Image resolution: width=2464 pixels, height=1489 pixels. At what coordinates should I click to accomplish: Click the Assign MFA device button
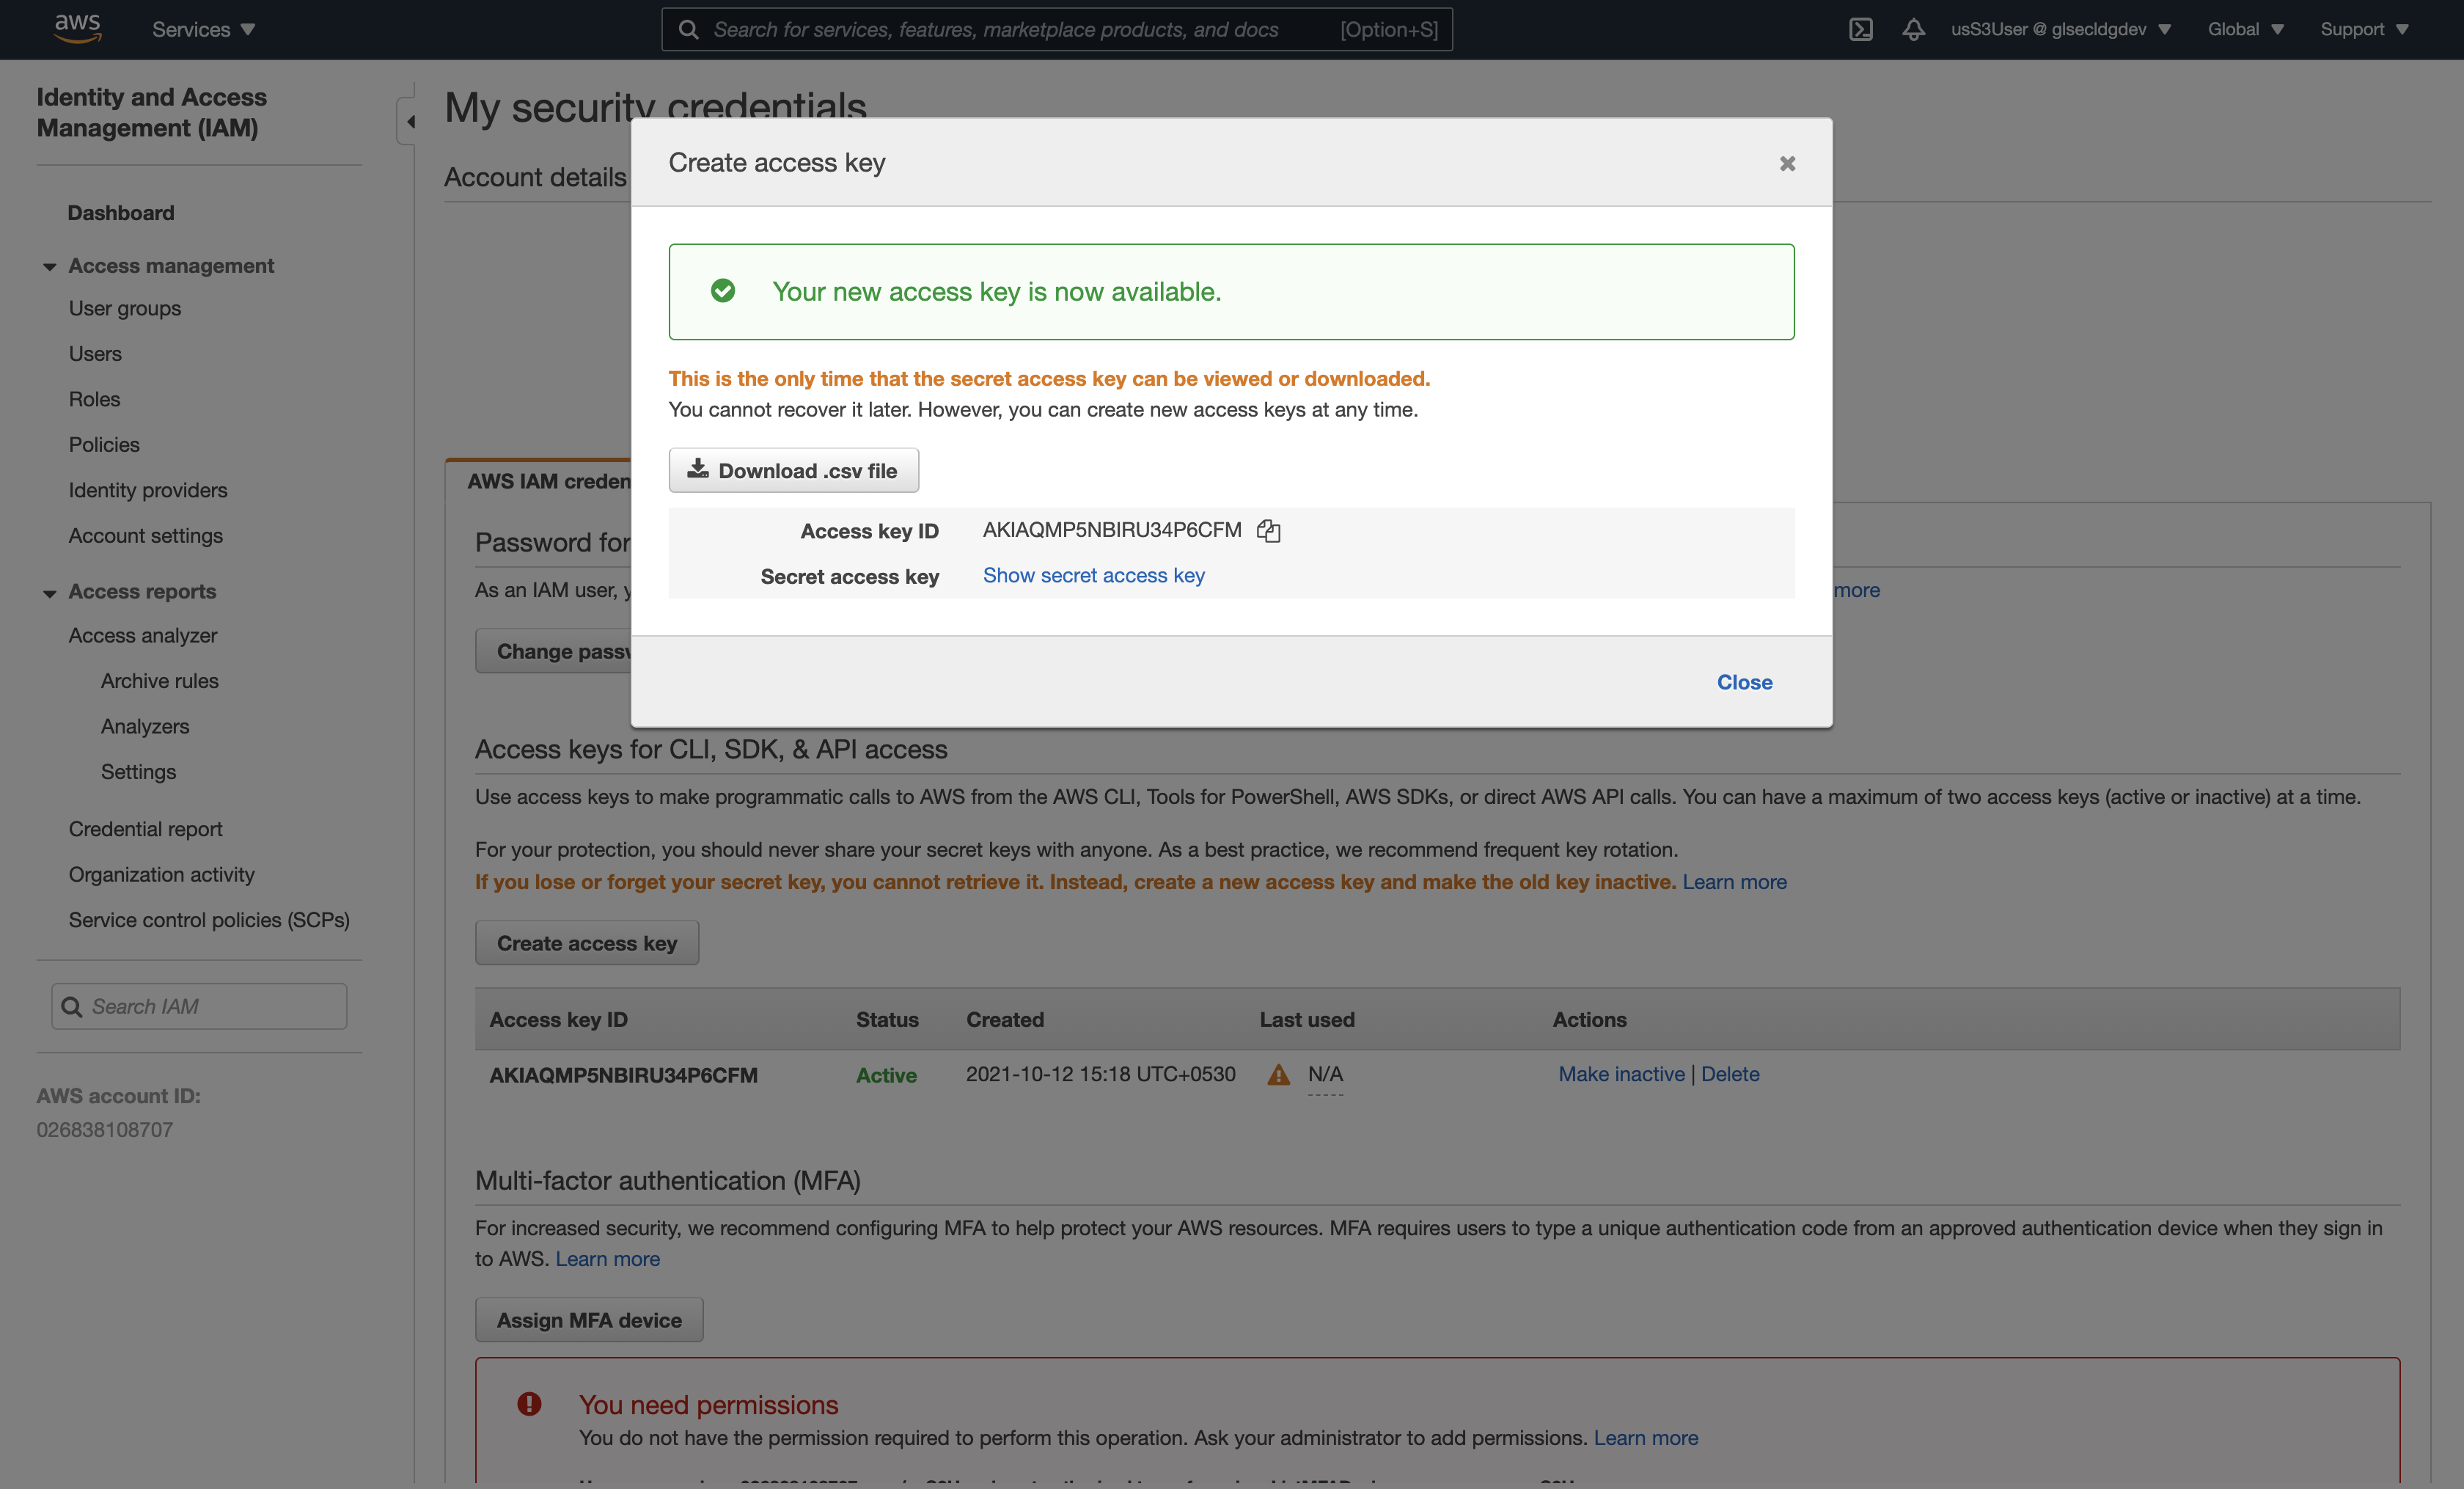tap(589, 1320)
